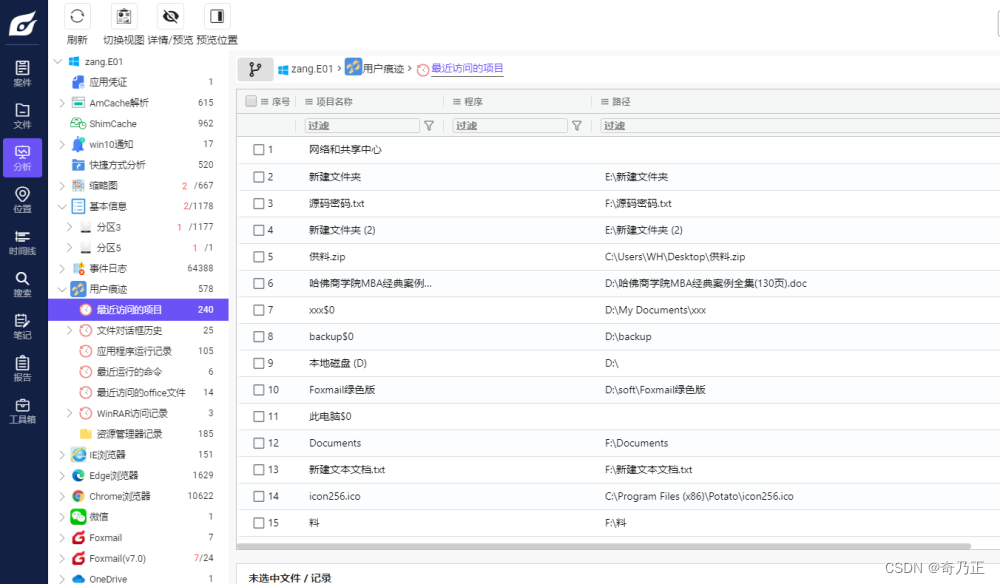
Task: Select the IE浏览器 tree node
Action: (107, 455)
